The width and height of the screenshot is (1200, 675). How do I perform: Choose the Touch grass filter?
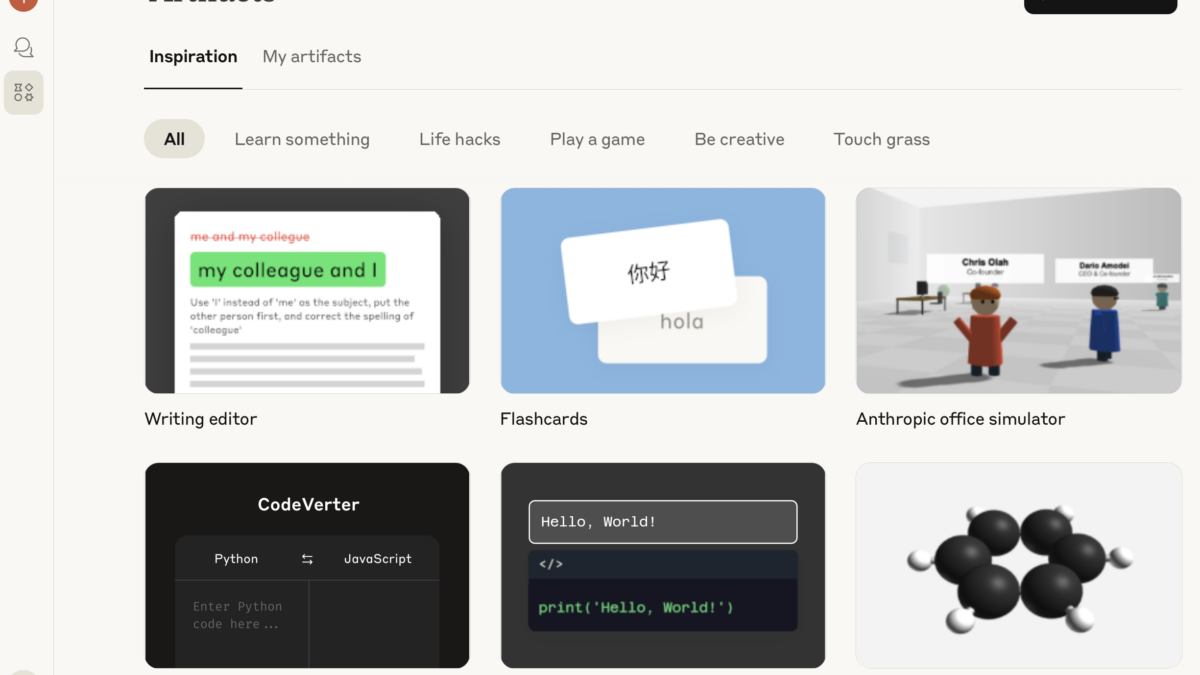pyautogui.click(x=881, y=139)
